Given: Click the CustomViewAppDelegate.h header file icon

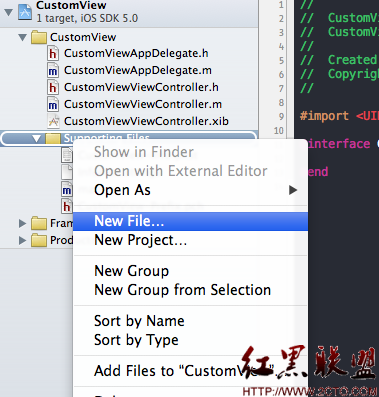Looking at the screenshot, I should 53,54.
